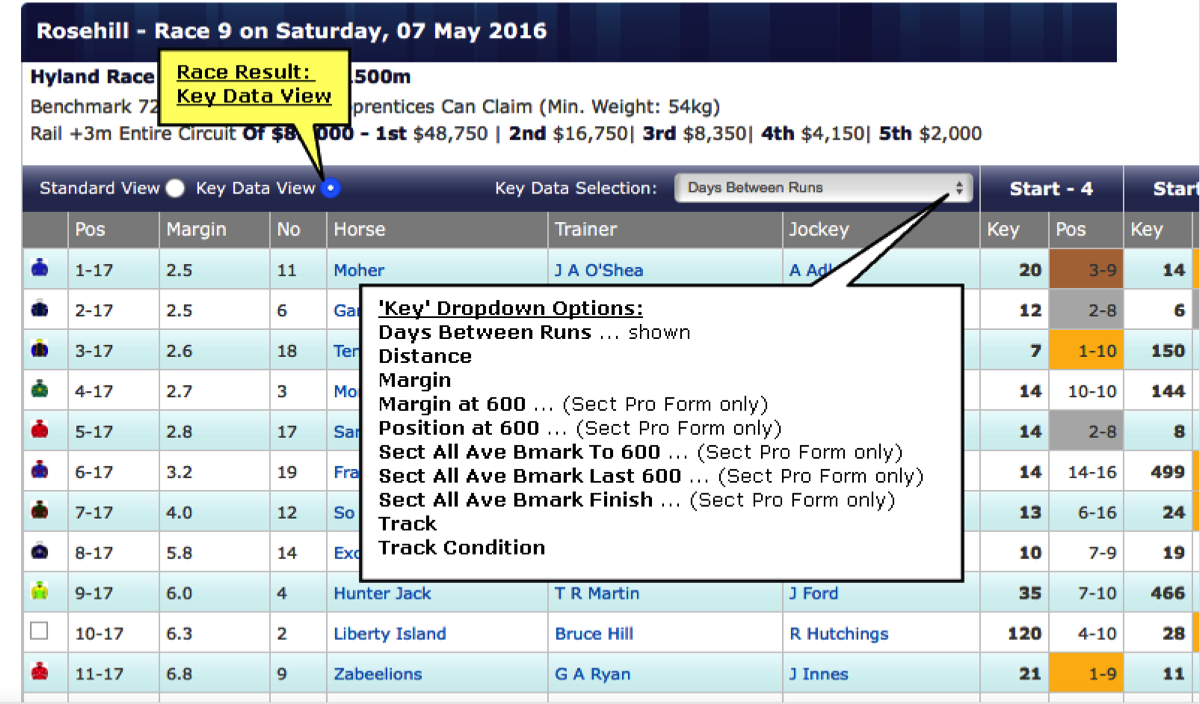The height and width of the screenshot is (704, 1200).
Task: Open the Key Data Selection dropdown
Action: click(x=822, y=188)
